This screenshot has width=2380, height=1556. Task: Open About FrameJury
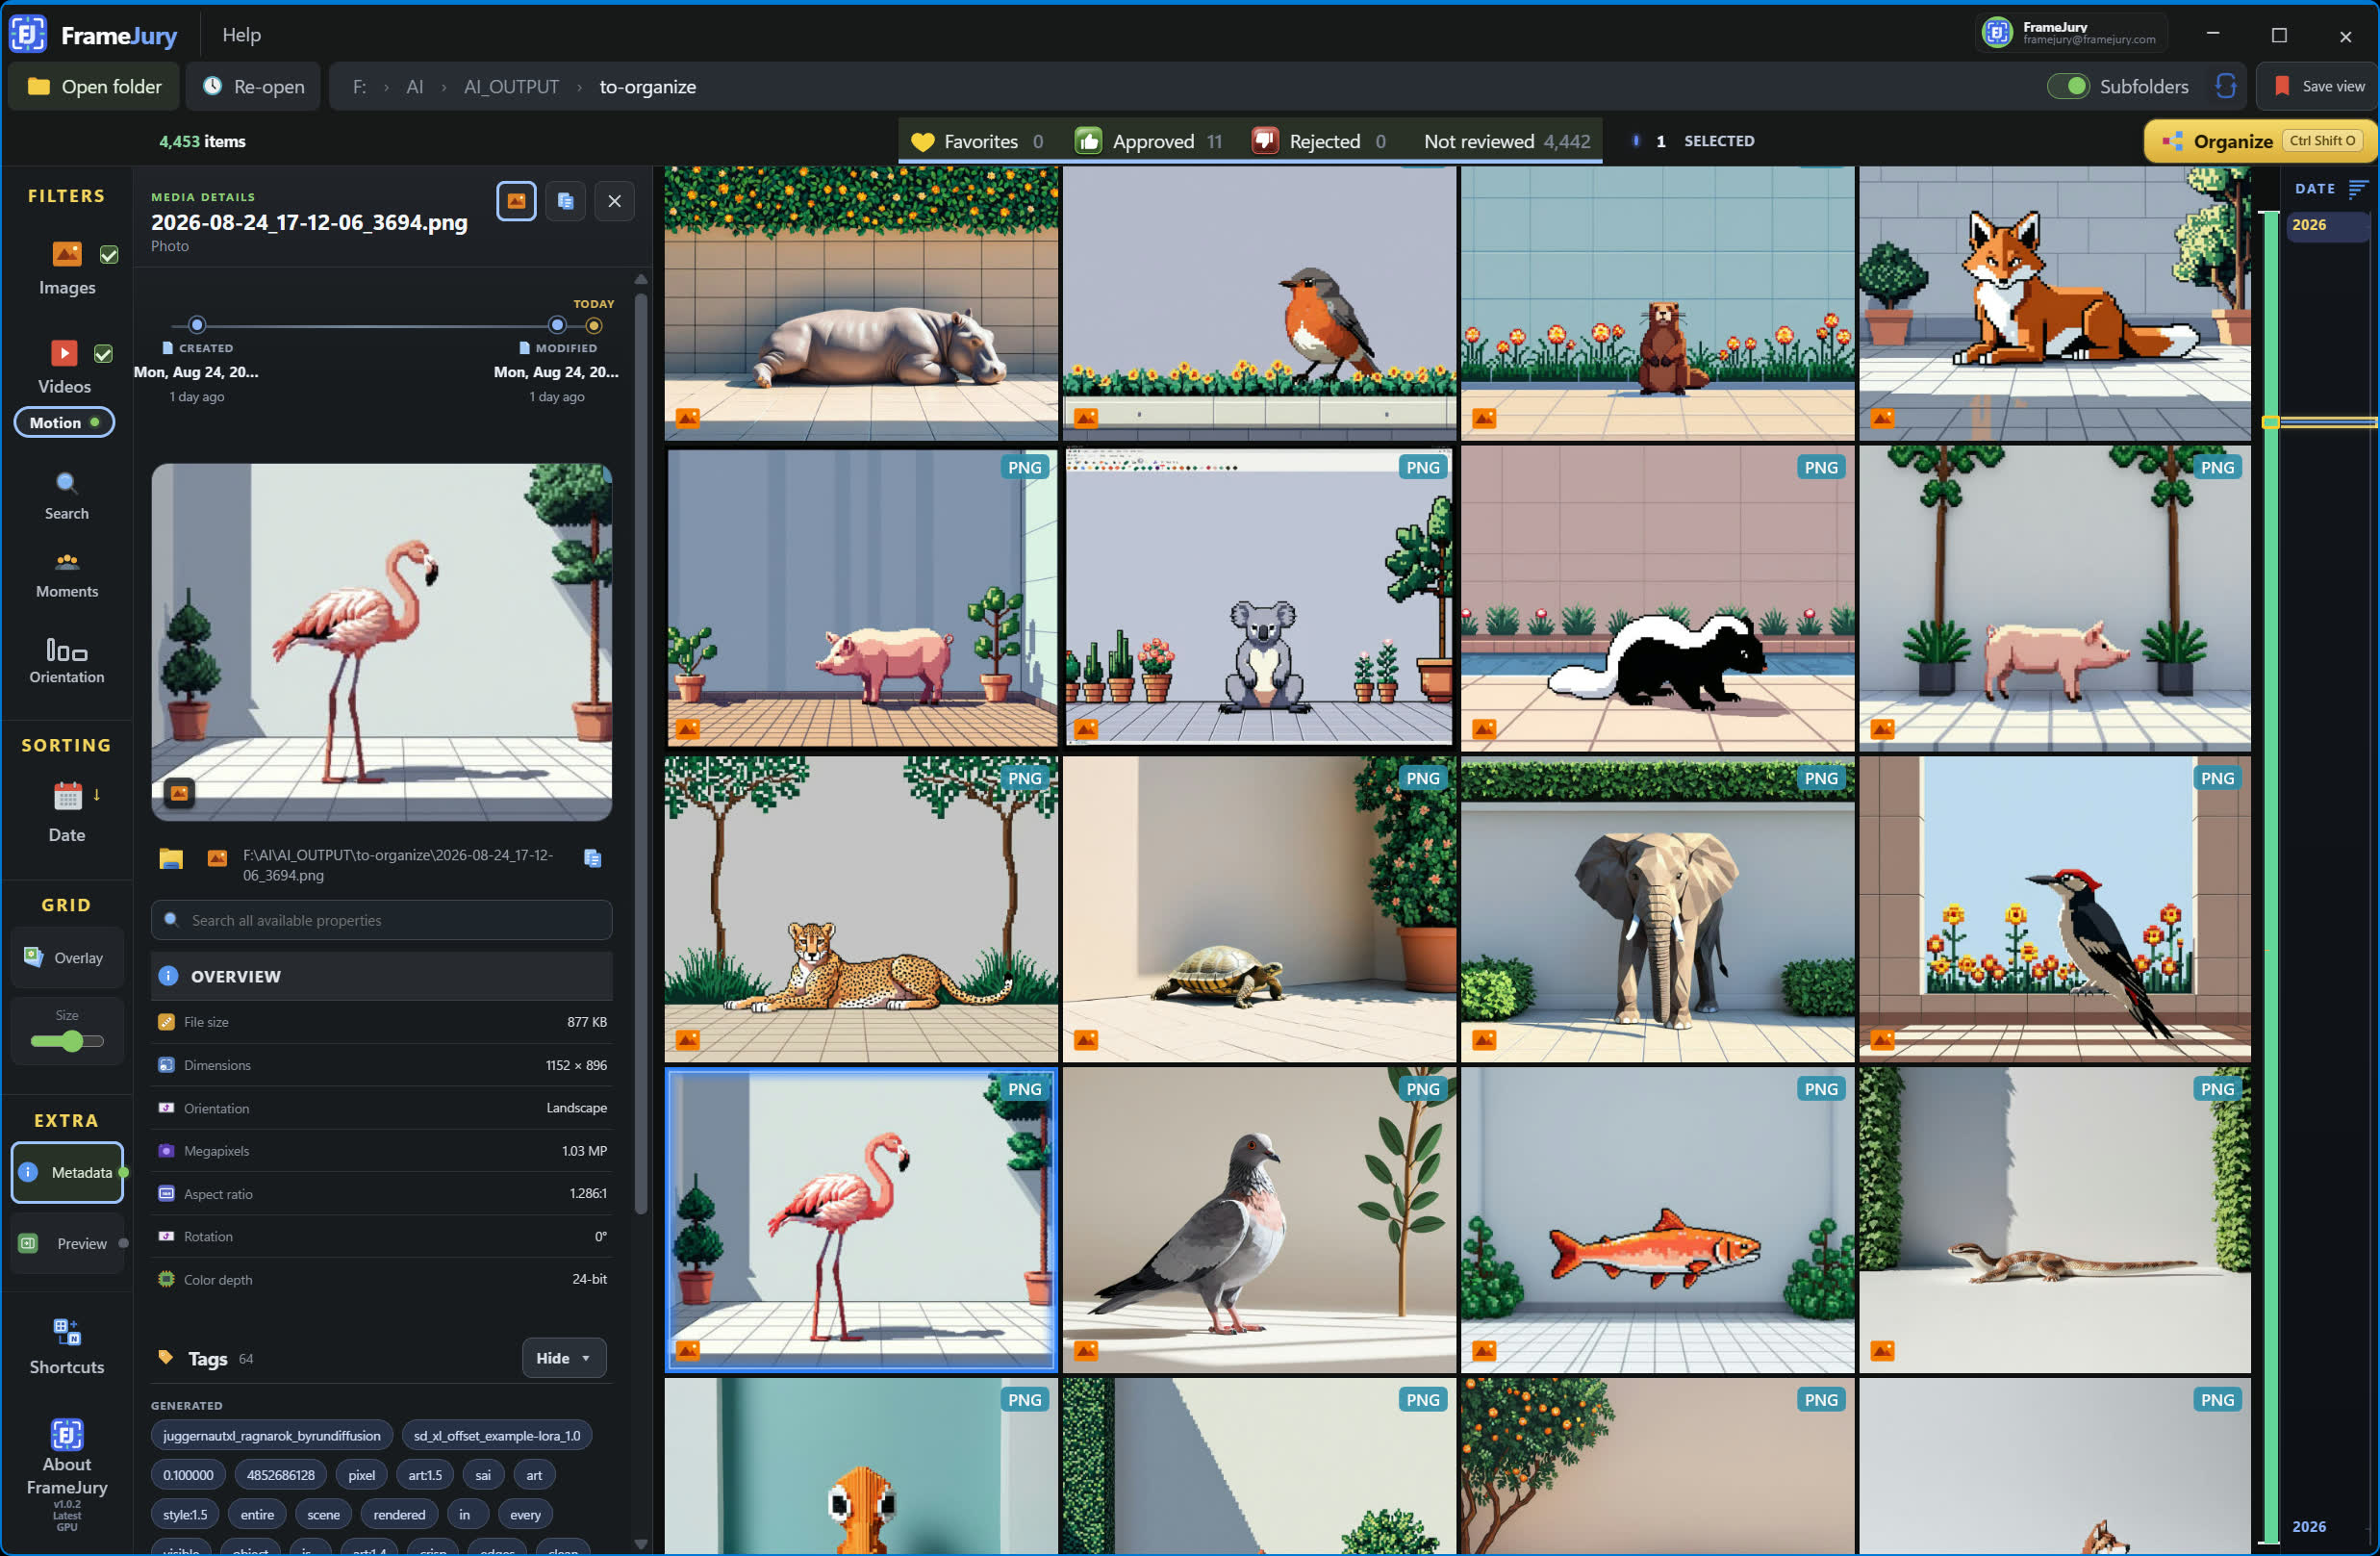tap(66, 1473)
